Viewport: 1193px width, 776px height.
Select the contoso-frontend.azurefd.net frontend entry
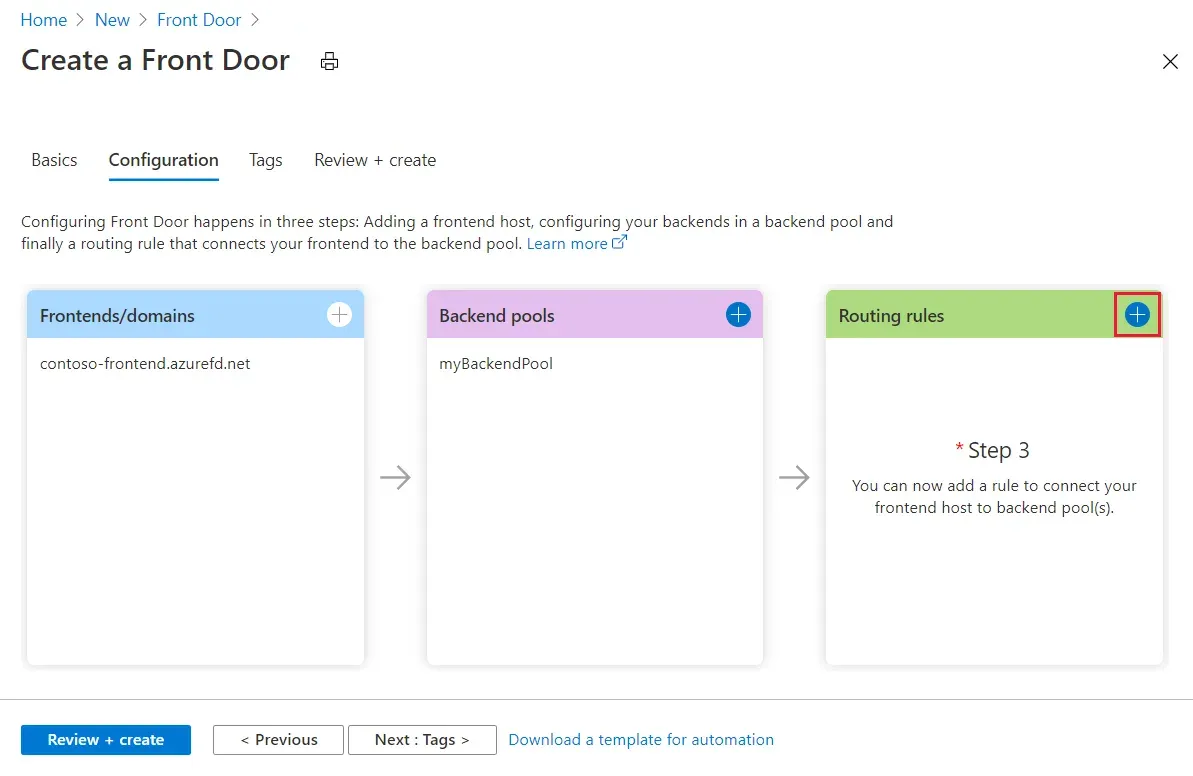click(x=145, y=363)
